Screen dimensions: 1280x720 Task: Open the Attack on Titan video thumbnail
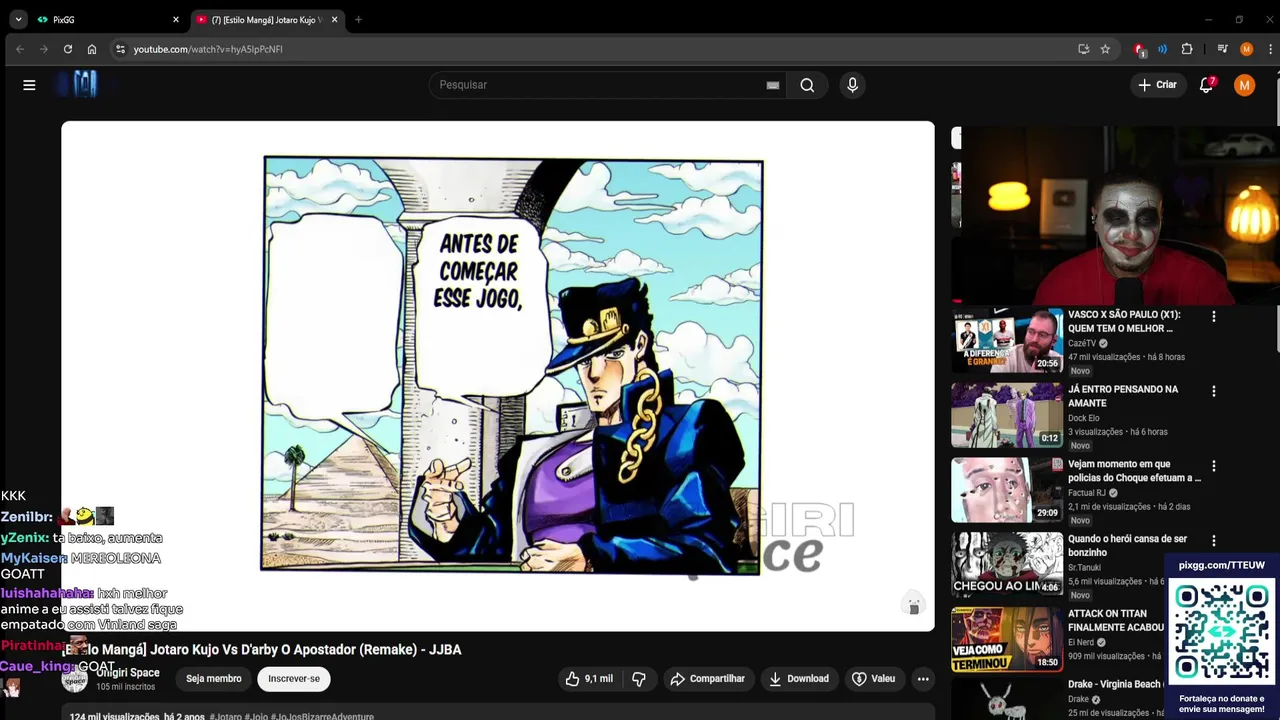tap(1007, 639)
